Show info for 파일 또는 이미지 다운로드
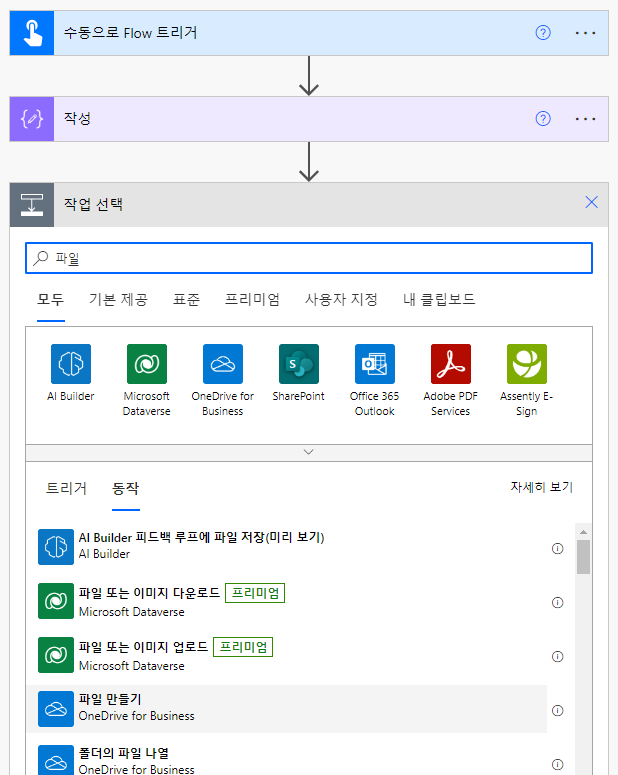The height and width of the screenshot is (775, 618). [557, 603]
